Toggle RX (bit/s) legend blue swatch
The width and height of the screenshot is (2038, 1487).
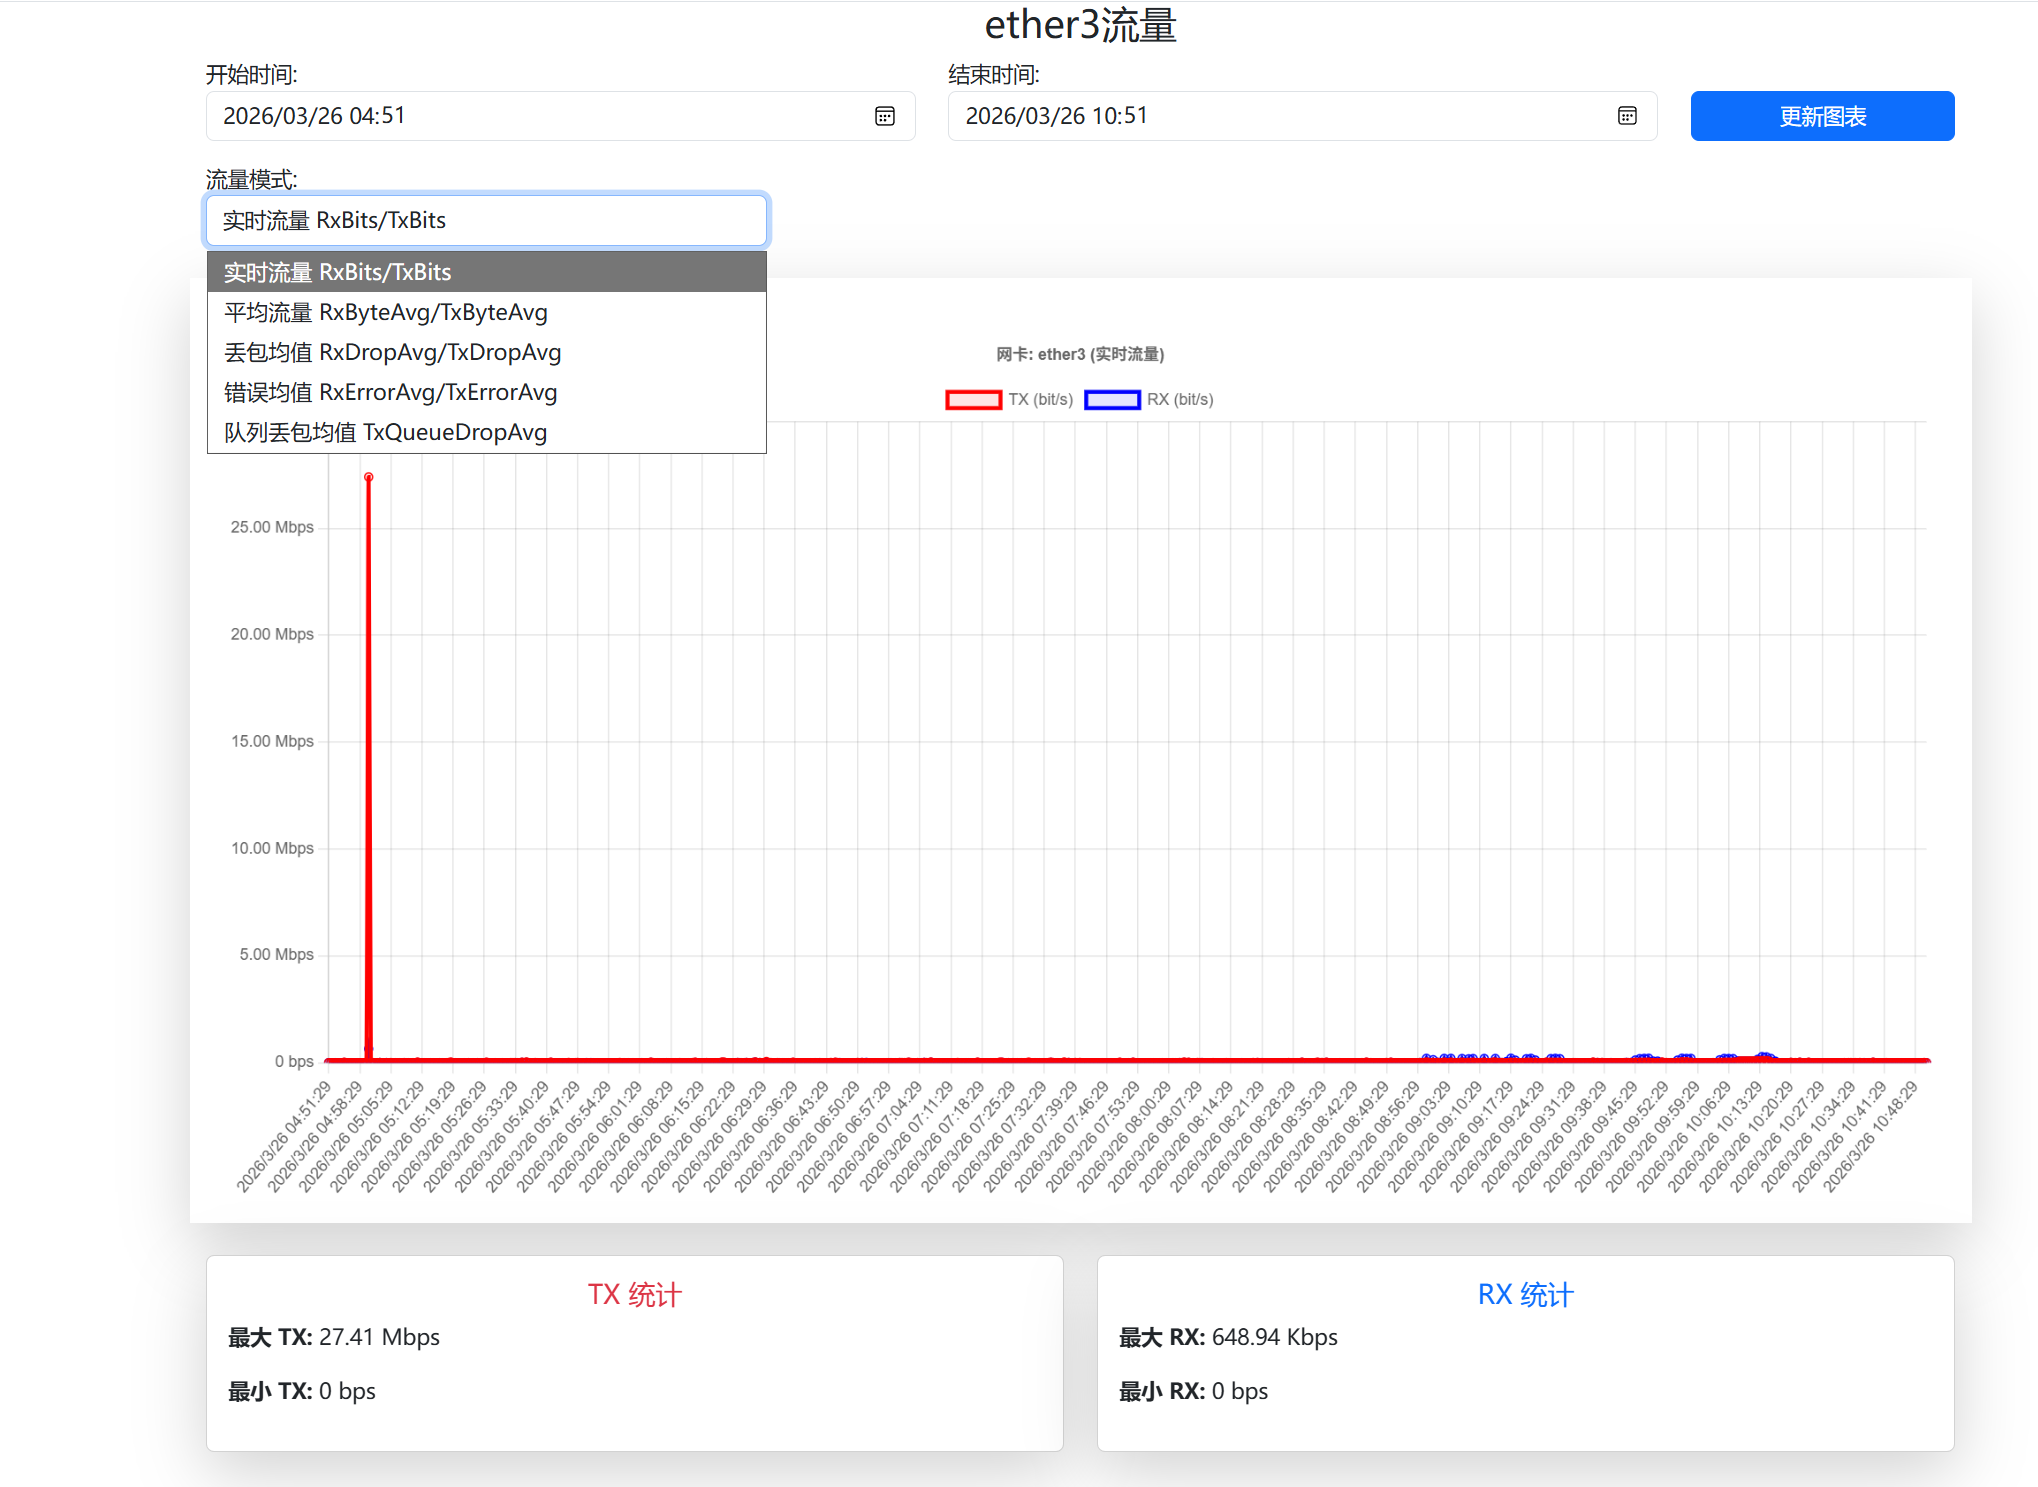tap(1112, 400)
